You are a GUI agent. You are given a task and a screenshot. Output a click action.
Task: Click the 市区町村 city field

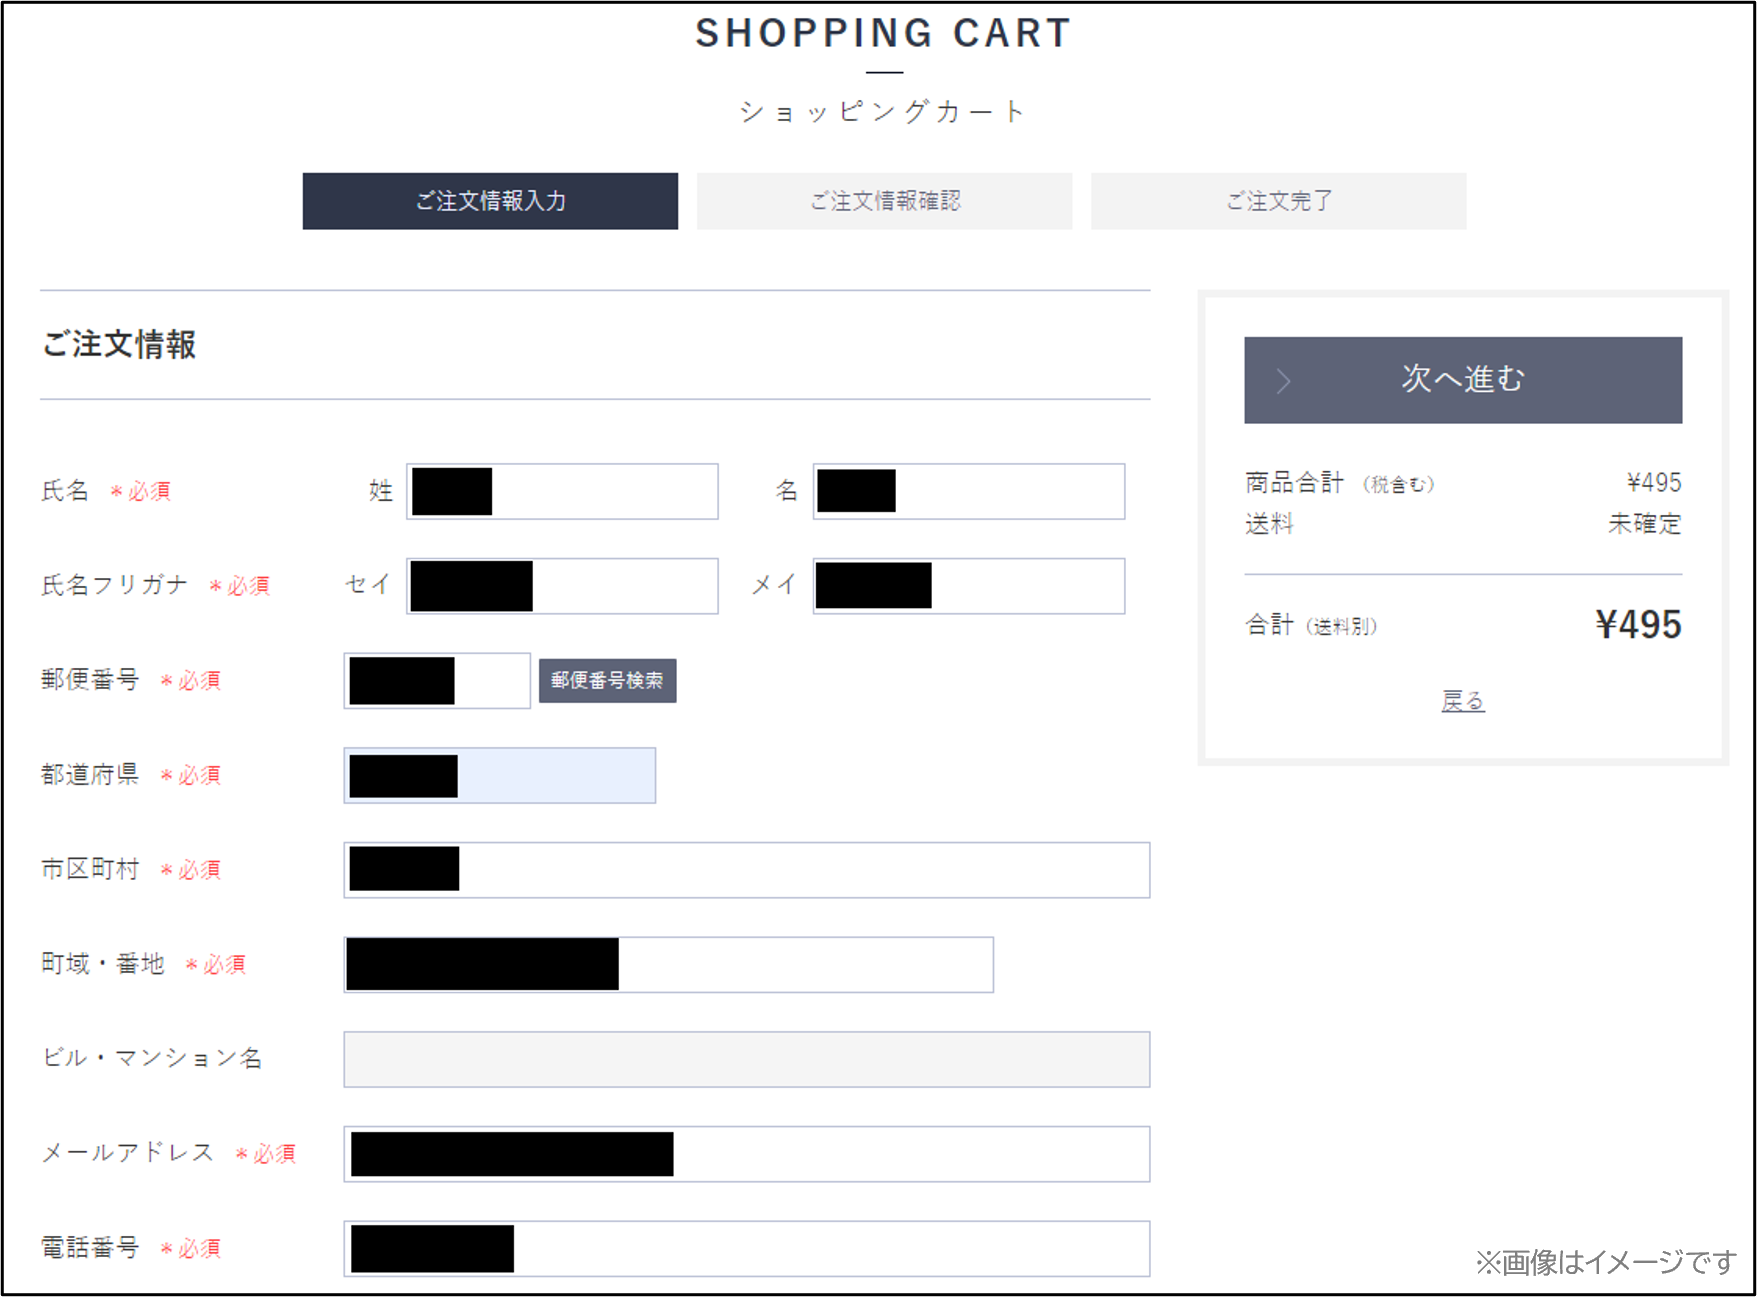pos(748,870)
